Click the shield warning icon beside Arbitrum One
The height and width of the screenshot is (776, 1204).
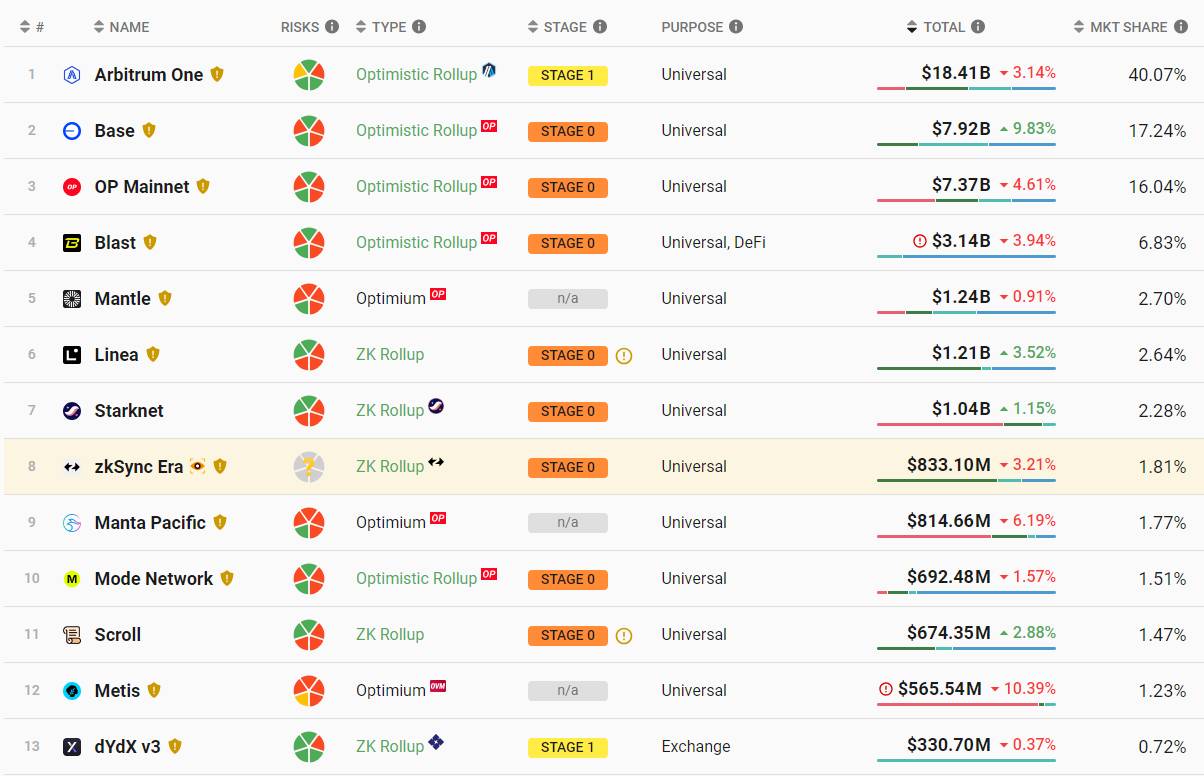217,74
